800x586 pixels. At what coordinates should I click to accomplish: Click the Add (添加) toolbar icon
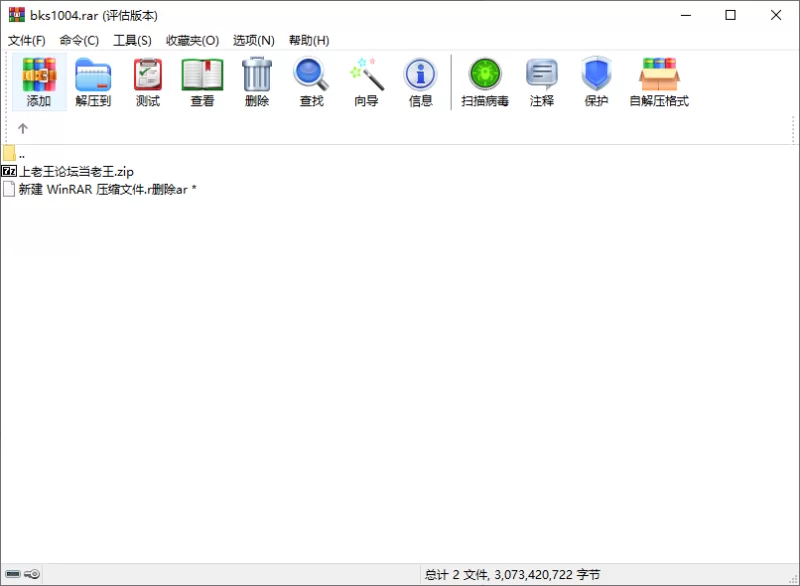click(39, 82)
